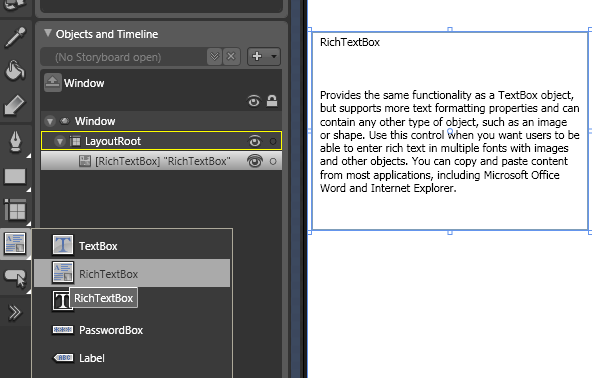Choose the TextBlock T icon in flyout
The height and width of the screenshot is (378, 592).
pos(61,301)
